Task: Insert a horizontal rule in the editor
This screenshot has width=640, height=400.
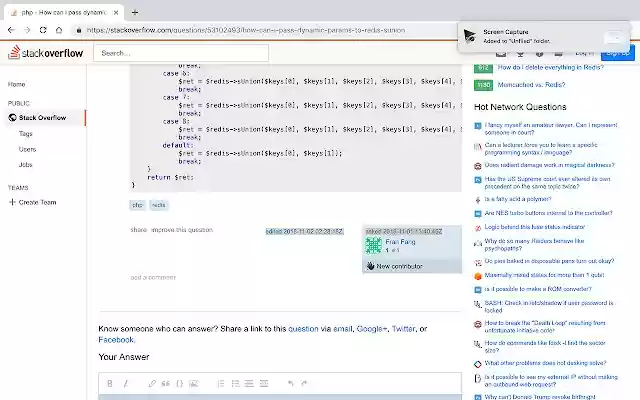Action: [264, 383]
